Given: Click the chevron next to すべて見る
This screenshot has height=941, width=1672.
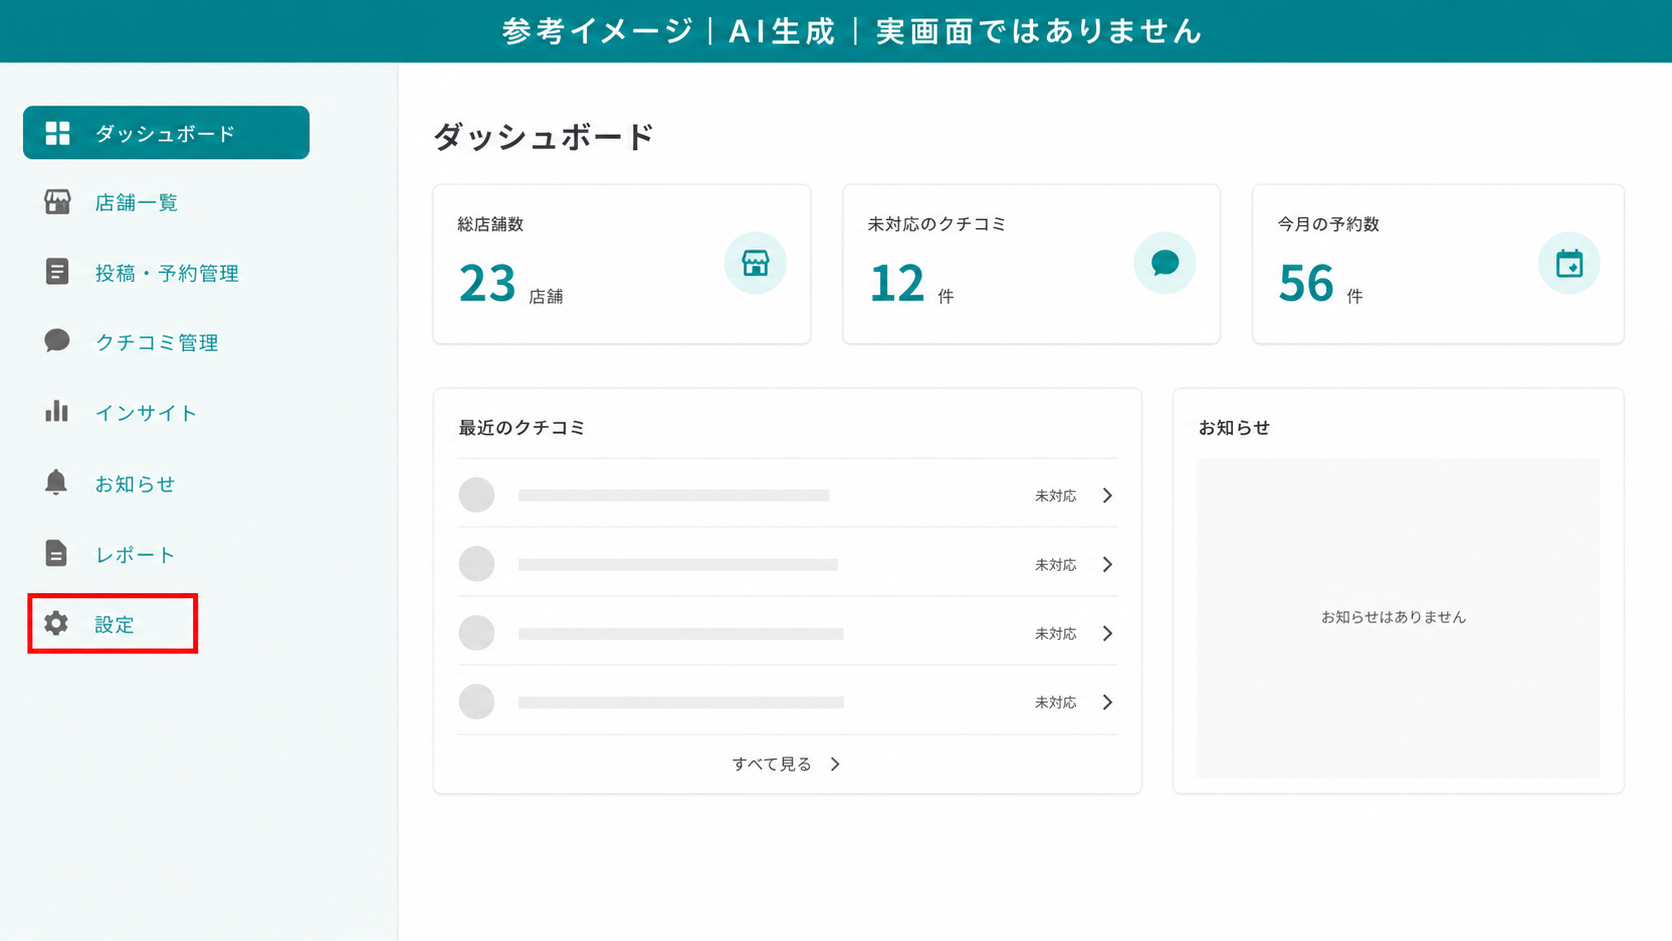Looking at the screenshot, I should click(835, 764).
